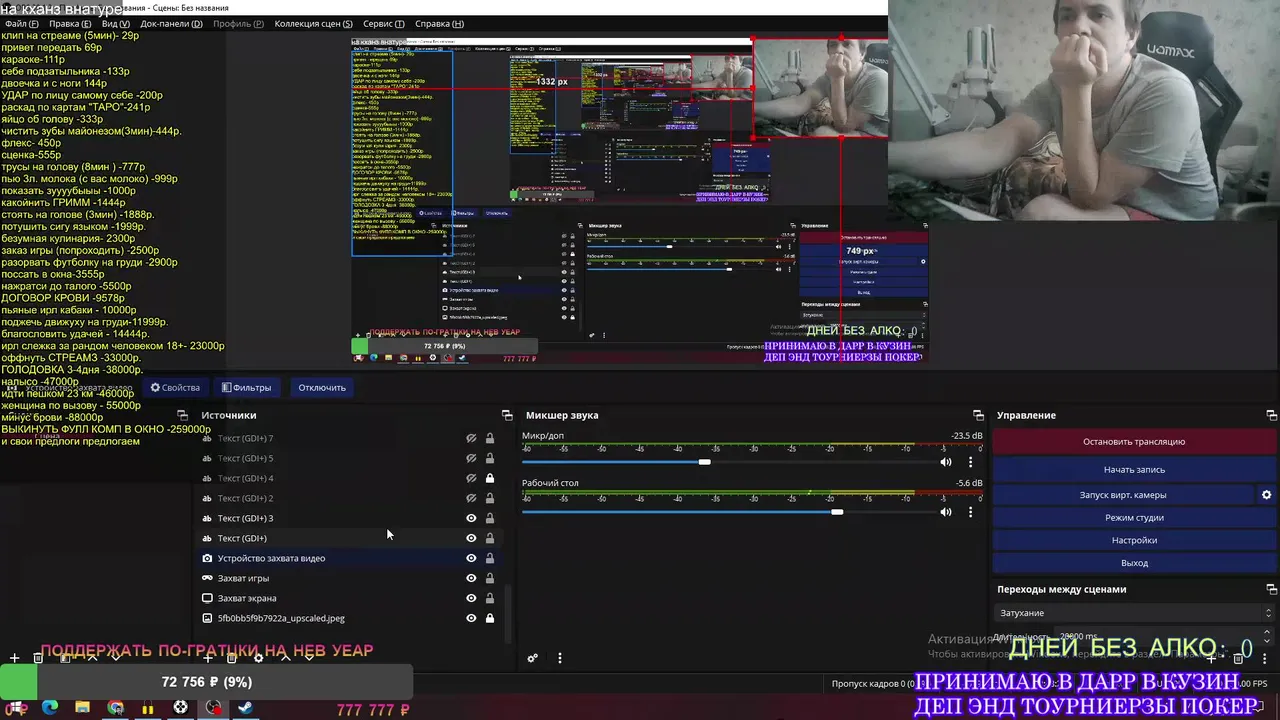Image resolution: width=1280 pixels, height=720 pixels.
Task: Open the Файл menu
Action: pos(21,23)
